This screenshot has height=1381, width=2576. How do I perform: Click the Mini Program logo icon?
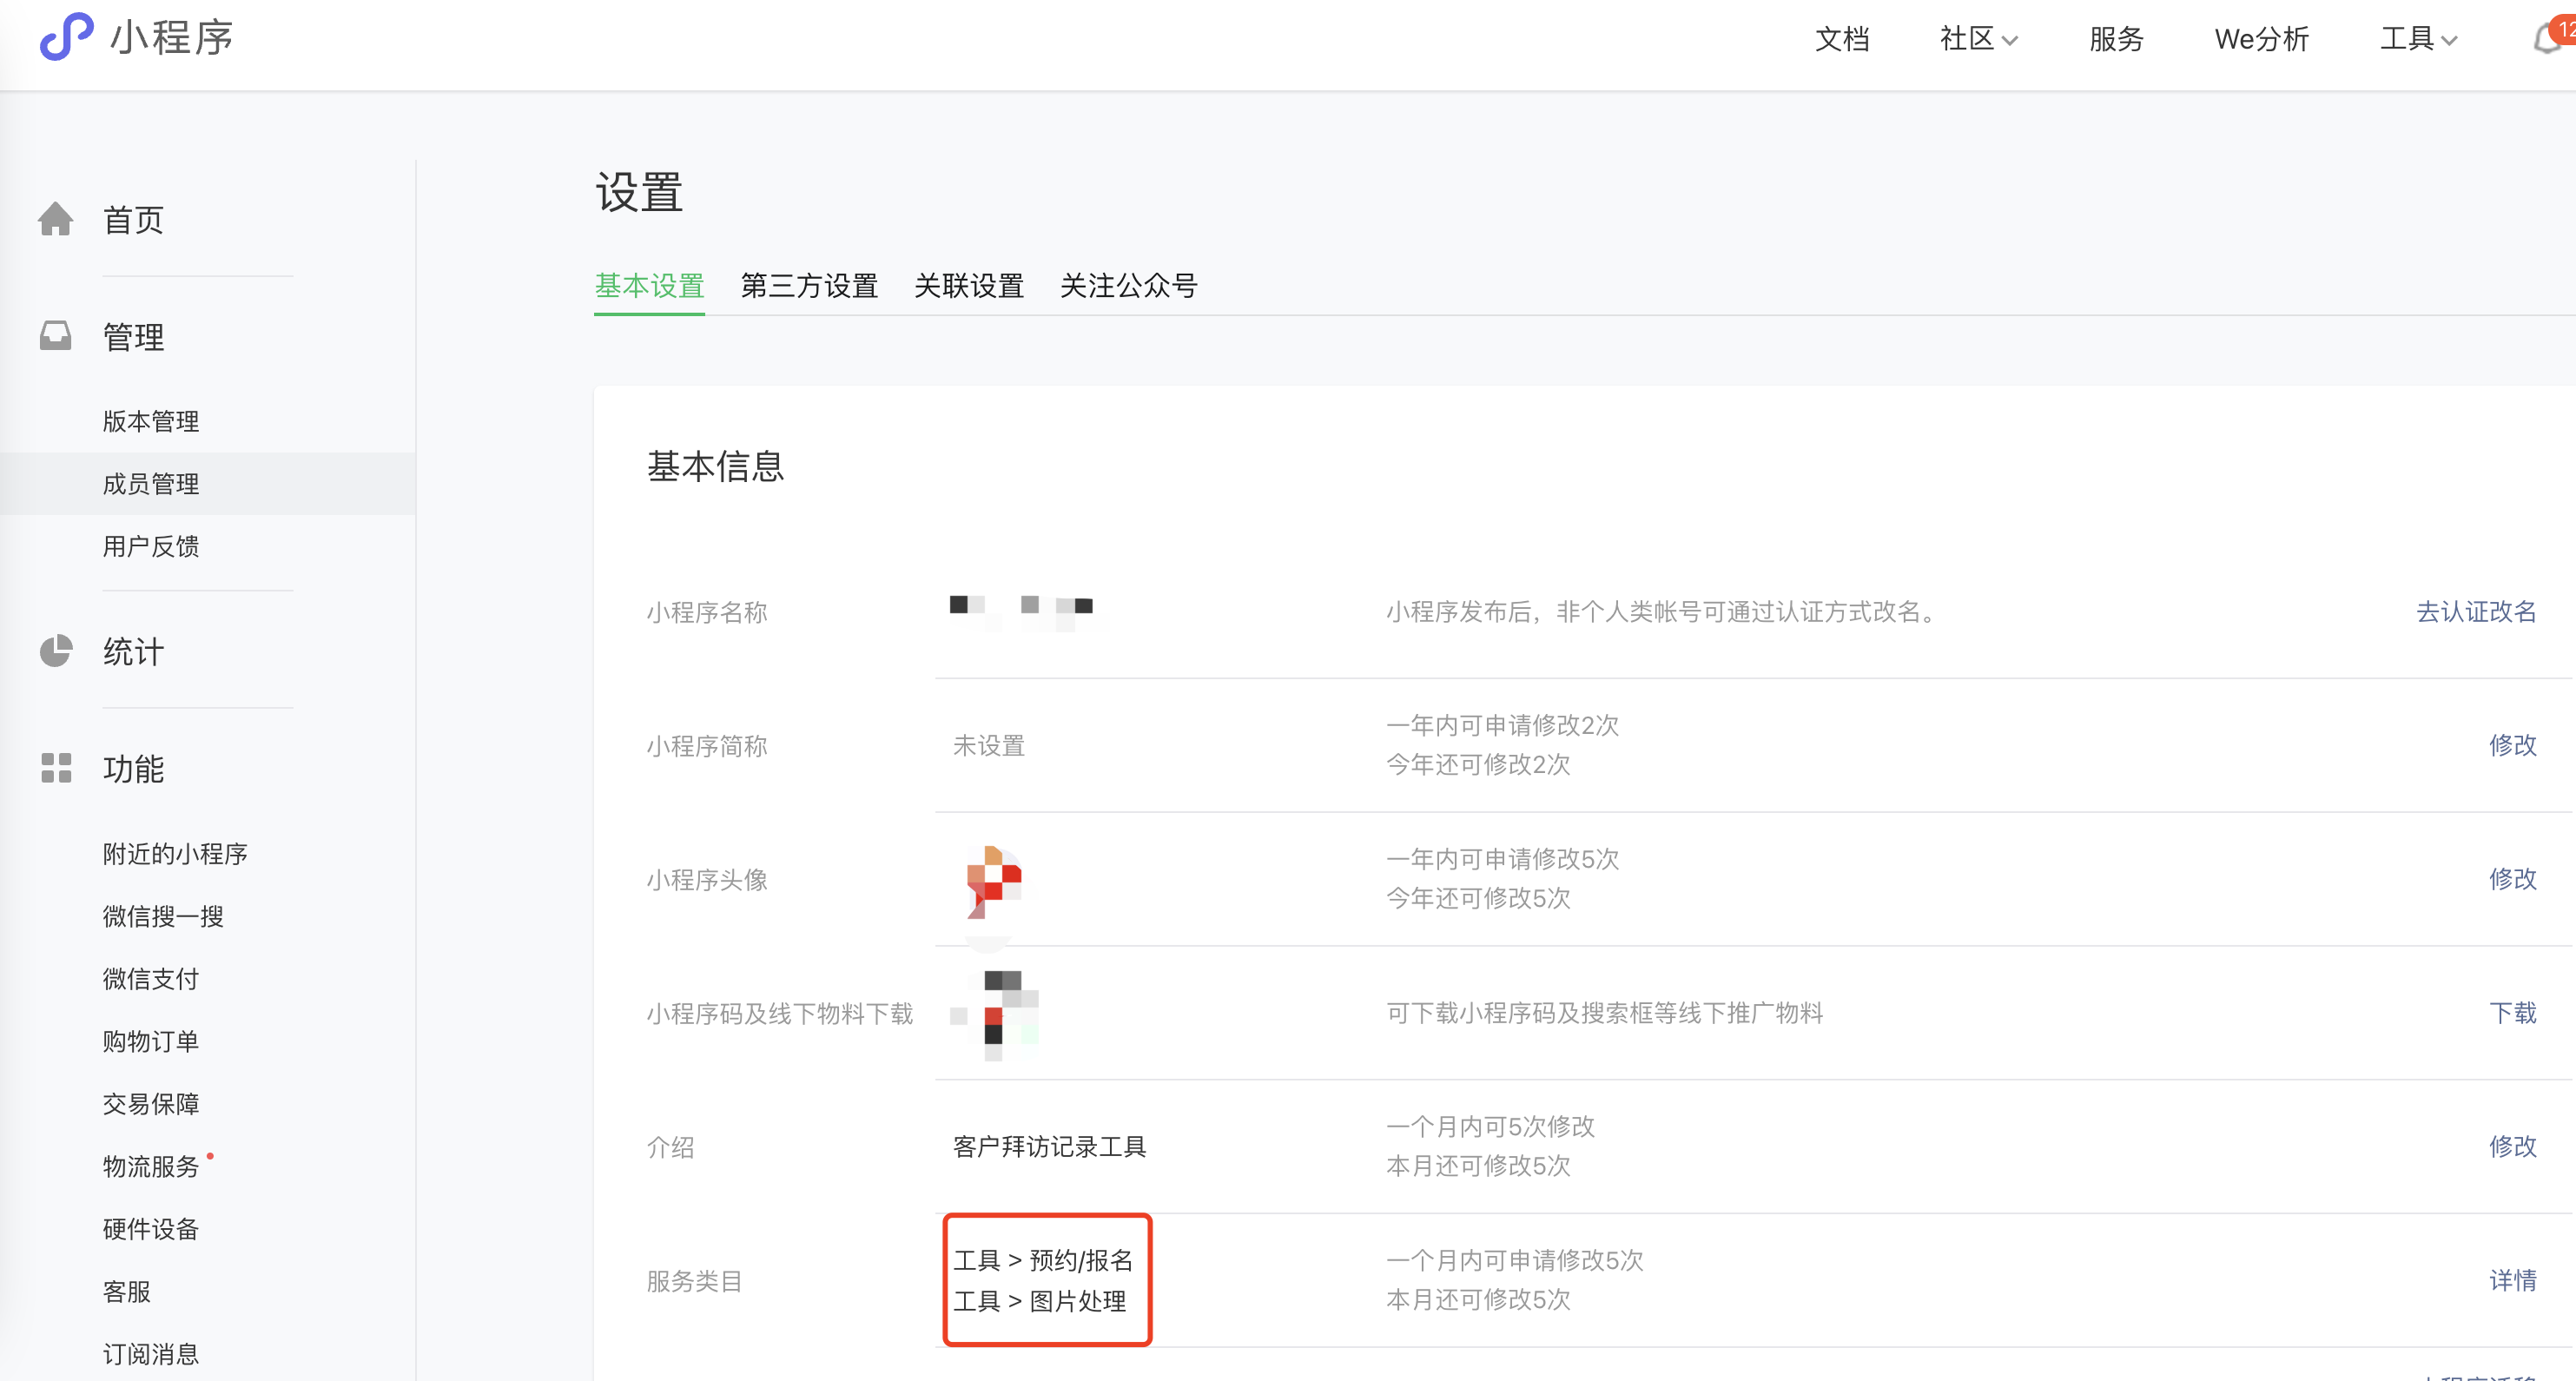click(x=66, y=36)
